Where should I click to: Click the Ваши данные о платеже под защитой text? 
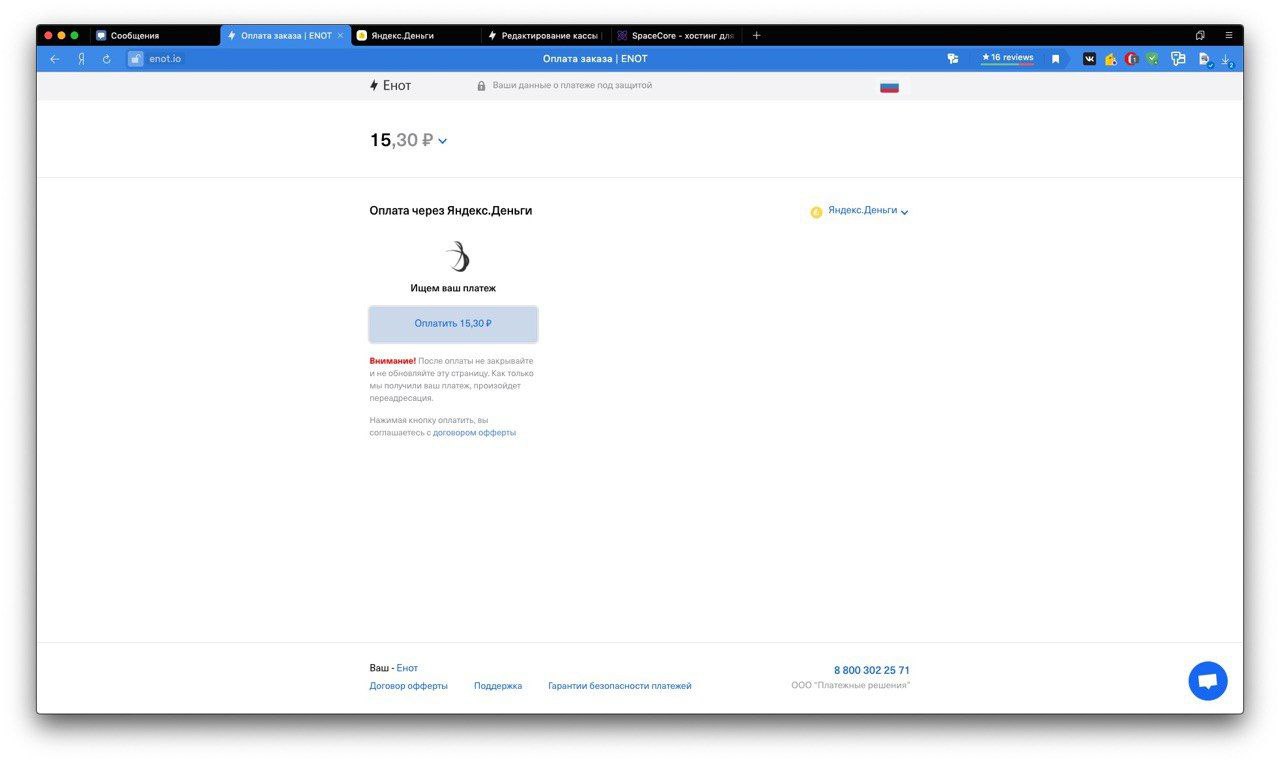pyautogui.click(x=572, y=86)
